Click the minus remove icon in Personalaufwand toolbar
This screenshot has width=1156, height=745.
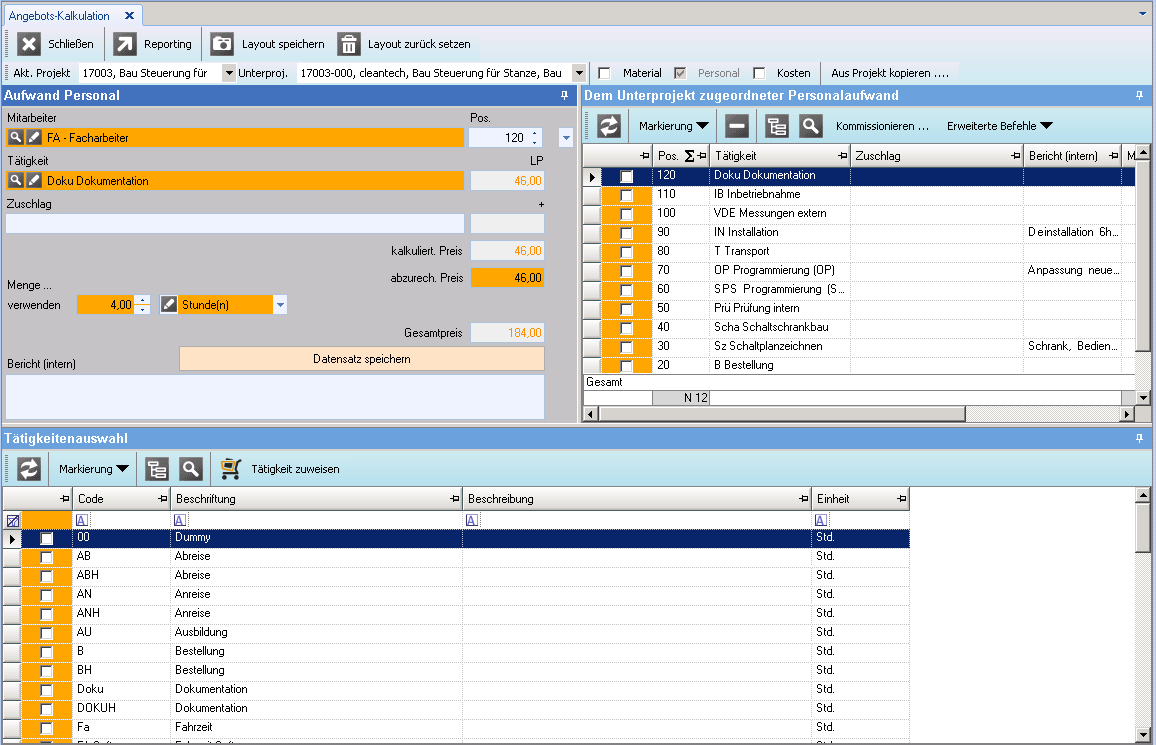click(x=737, y=126)
